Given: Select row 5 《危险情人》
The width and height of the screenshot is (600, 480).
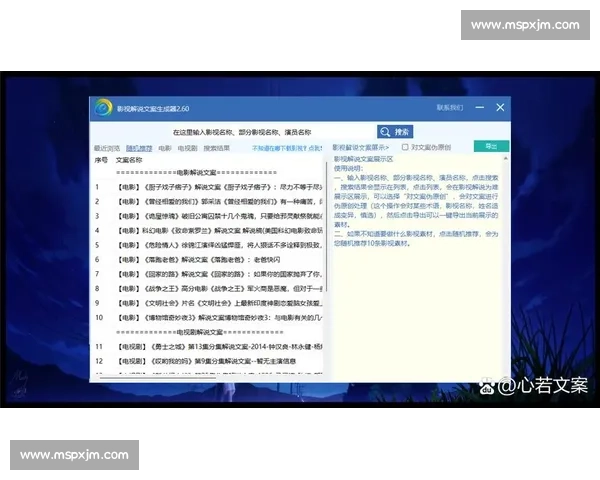Looking at the screenshot, I should tap(208, 245).
